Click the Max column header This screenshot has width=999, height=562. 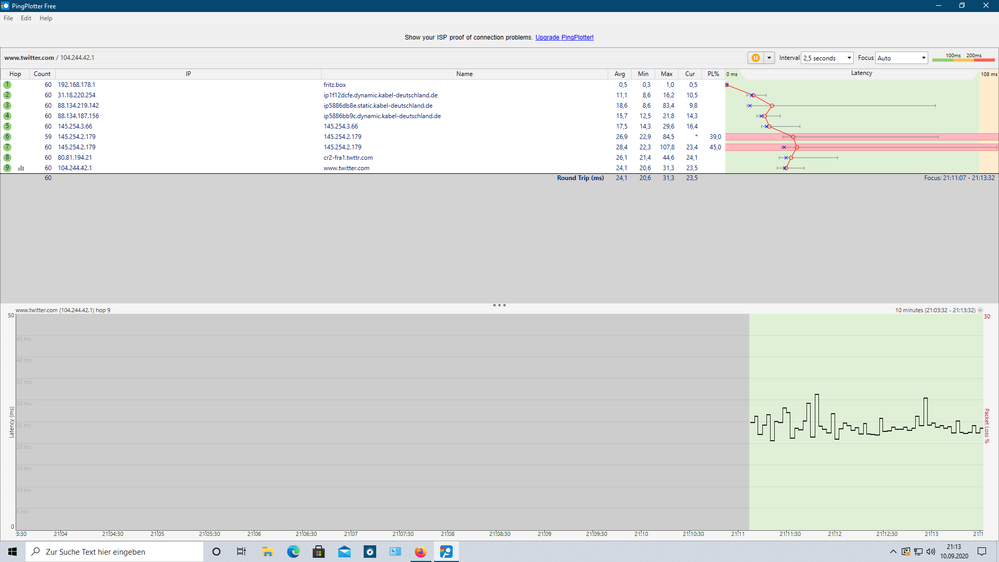click(666, 74)
